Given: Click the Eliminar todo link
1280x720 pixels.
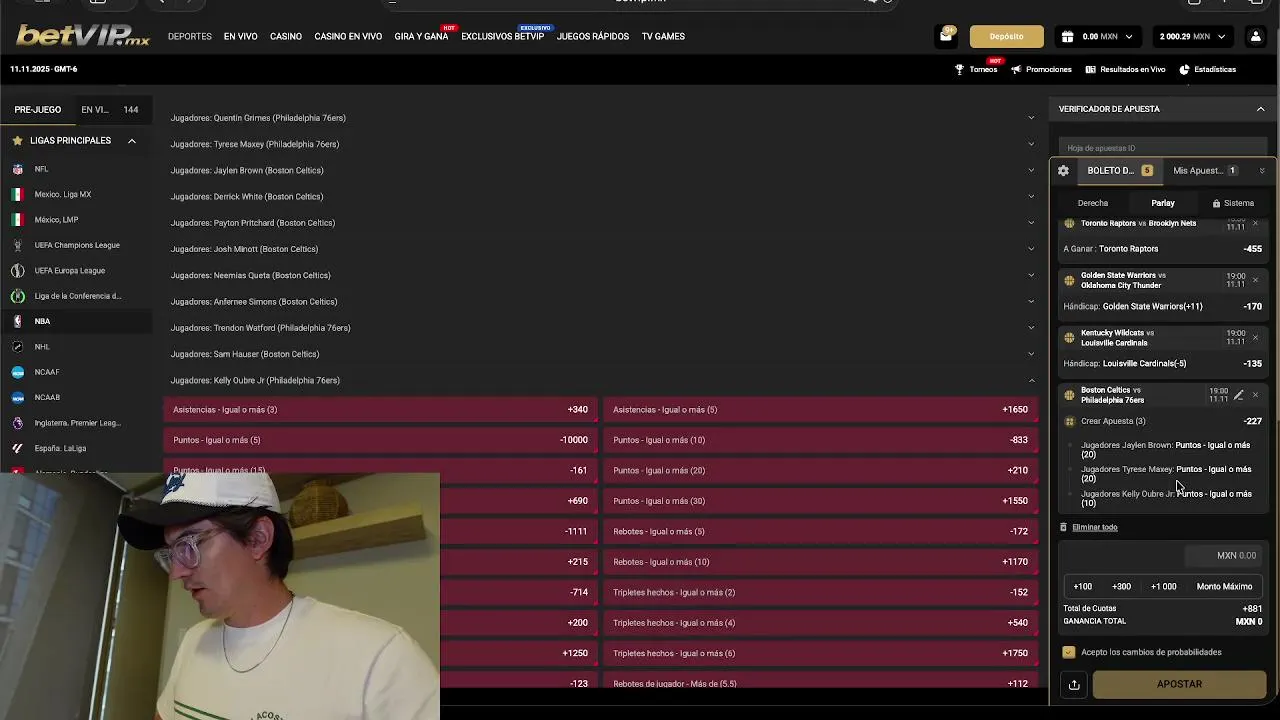Looking at the screenshot, I should pos(1095,527).
